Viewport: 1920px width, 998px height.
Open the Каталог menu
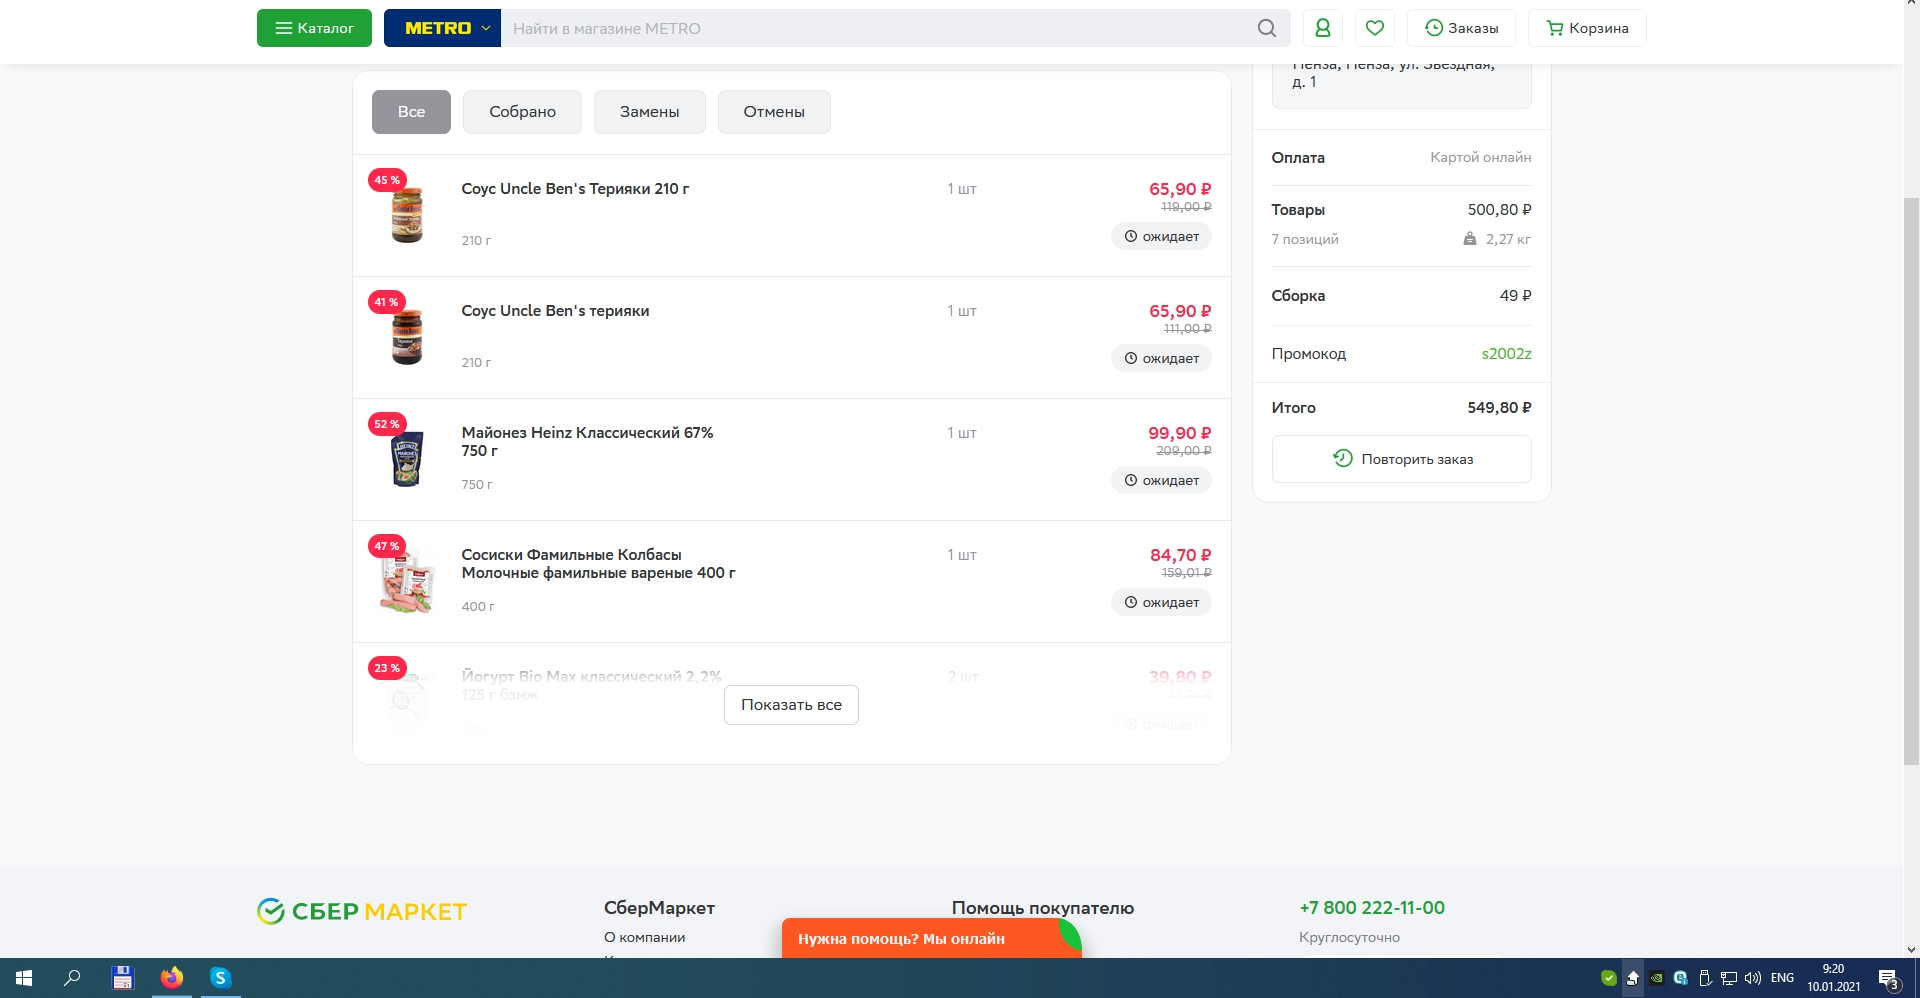point(314,28)
